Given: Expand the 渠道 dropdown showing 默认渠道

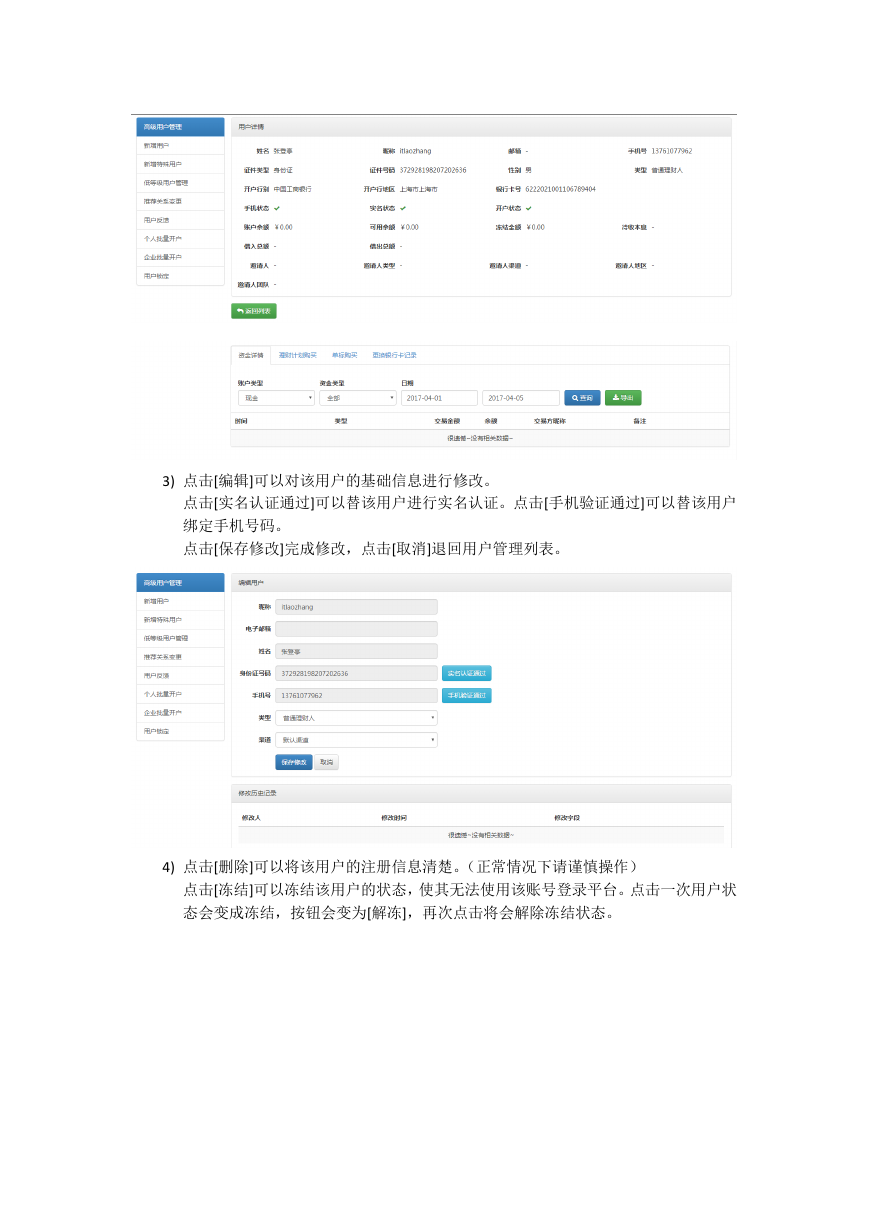Looking at the screenshot, I should tap(356, 740).
